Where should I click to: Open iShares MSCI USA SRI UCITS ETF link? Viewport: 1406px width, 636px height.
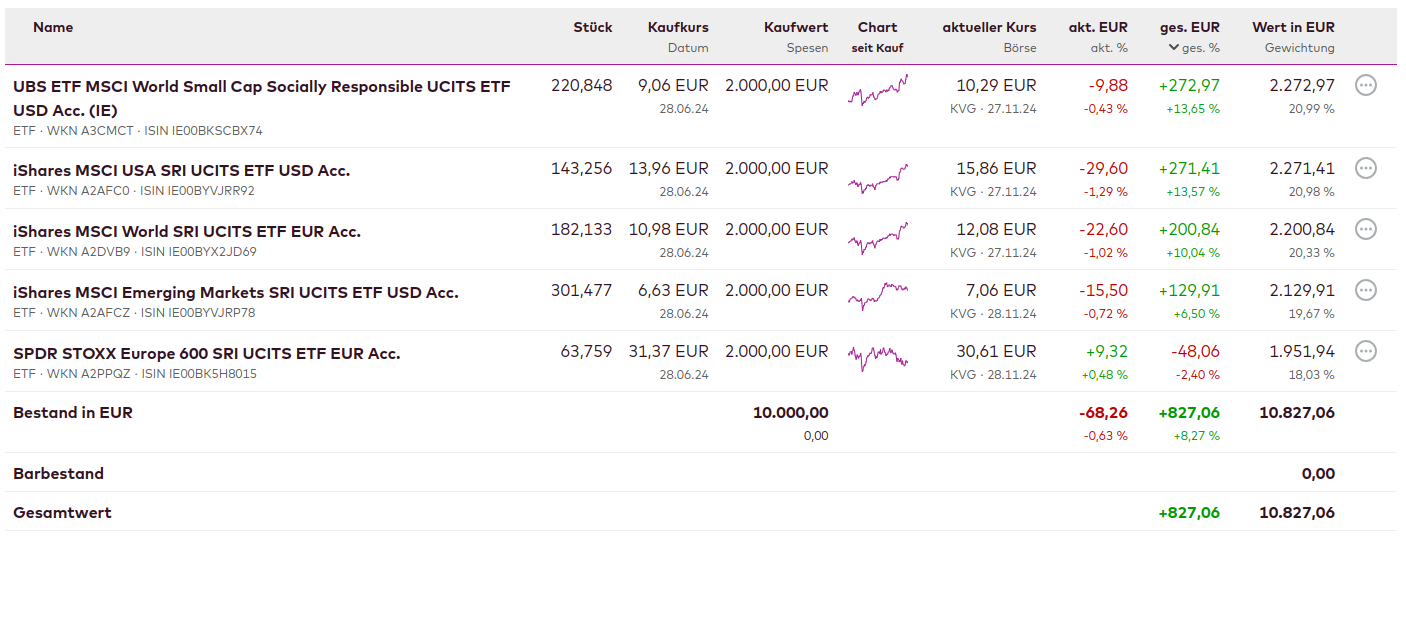click(x=182, y=171)
